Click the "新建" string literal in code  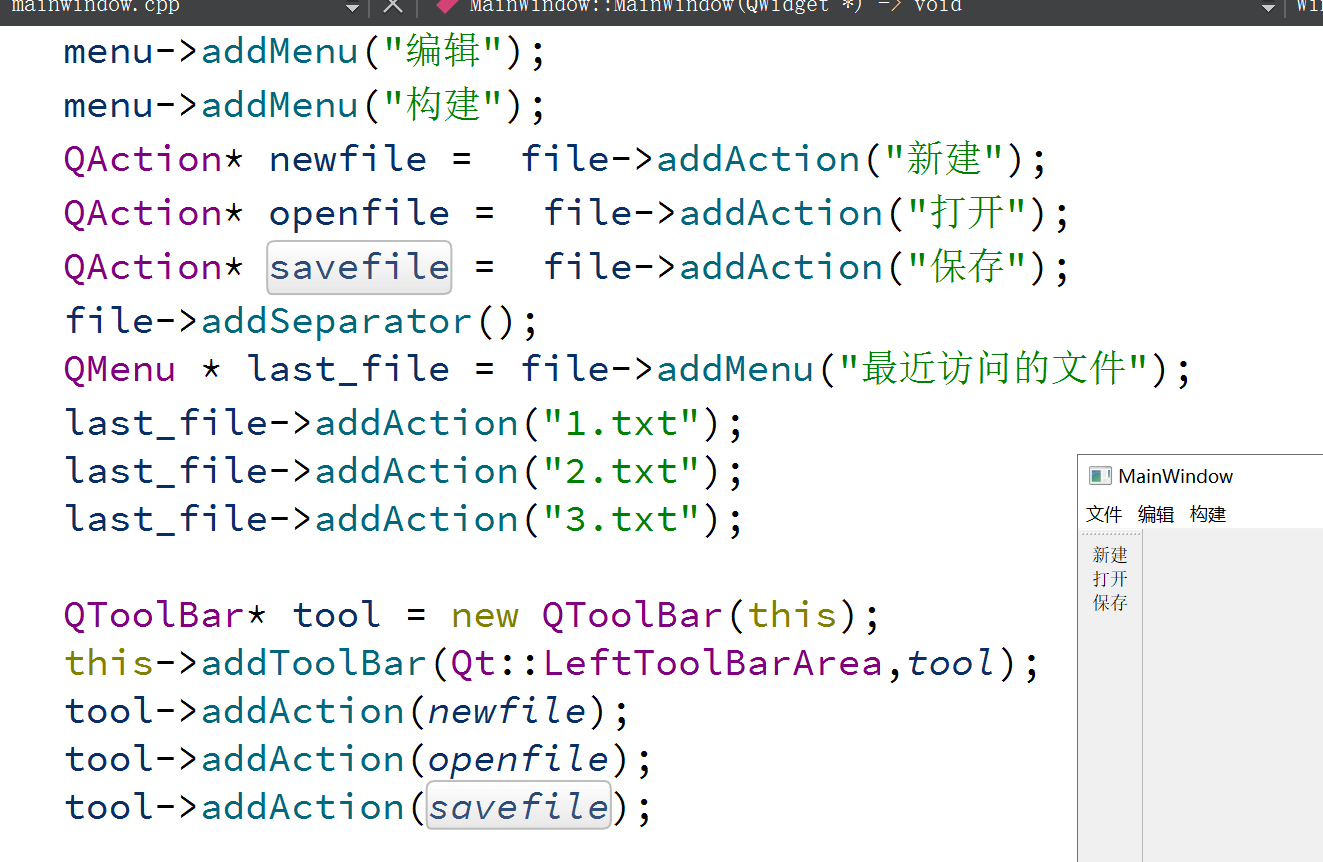(943, 159)
